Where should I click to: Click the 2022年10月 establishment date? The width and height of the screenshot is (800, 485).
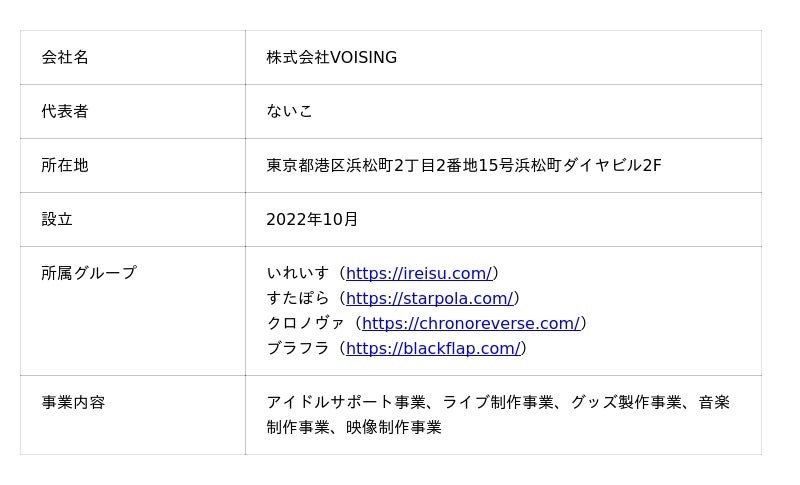(312, 219)
